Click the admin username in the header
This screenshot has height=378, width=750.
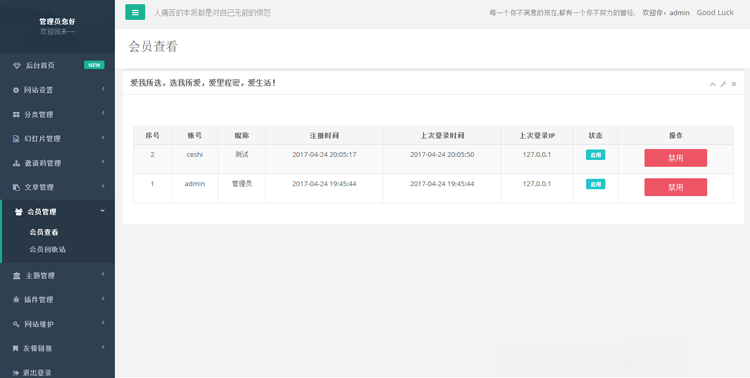pyautogui.click(x=679, y=12)
